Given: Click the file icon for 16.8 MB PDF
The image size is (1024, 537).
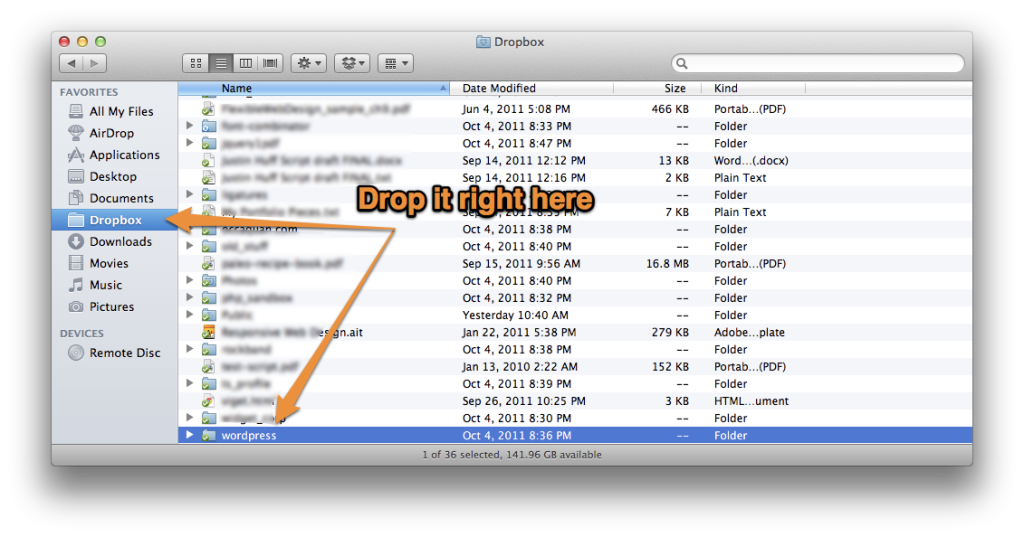Looking at the screenshot, I should (209, 264).
